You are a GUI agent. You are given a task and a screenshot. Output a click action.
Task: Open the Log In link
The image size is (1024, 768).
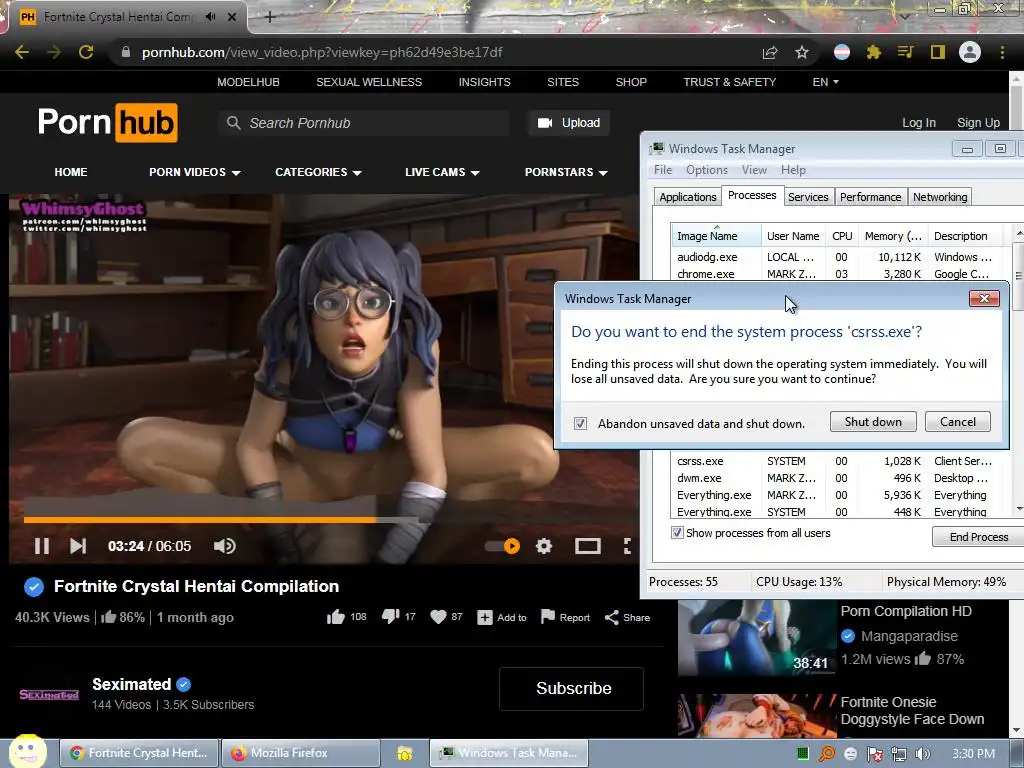tap(919, 123)
